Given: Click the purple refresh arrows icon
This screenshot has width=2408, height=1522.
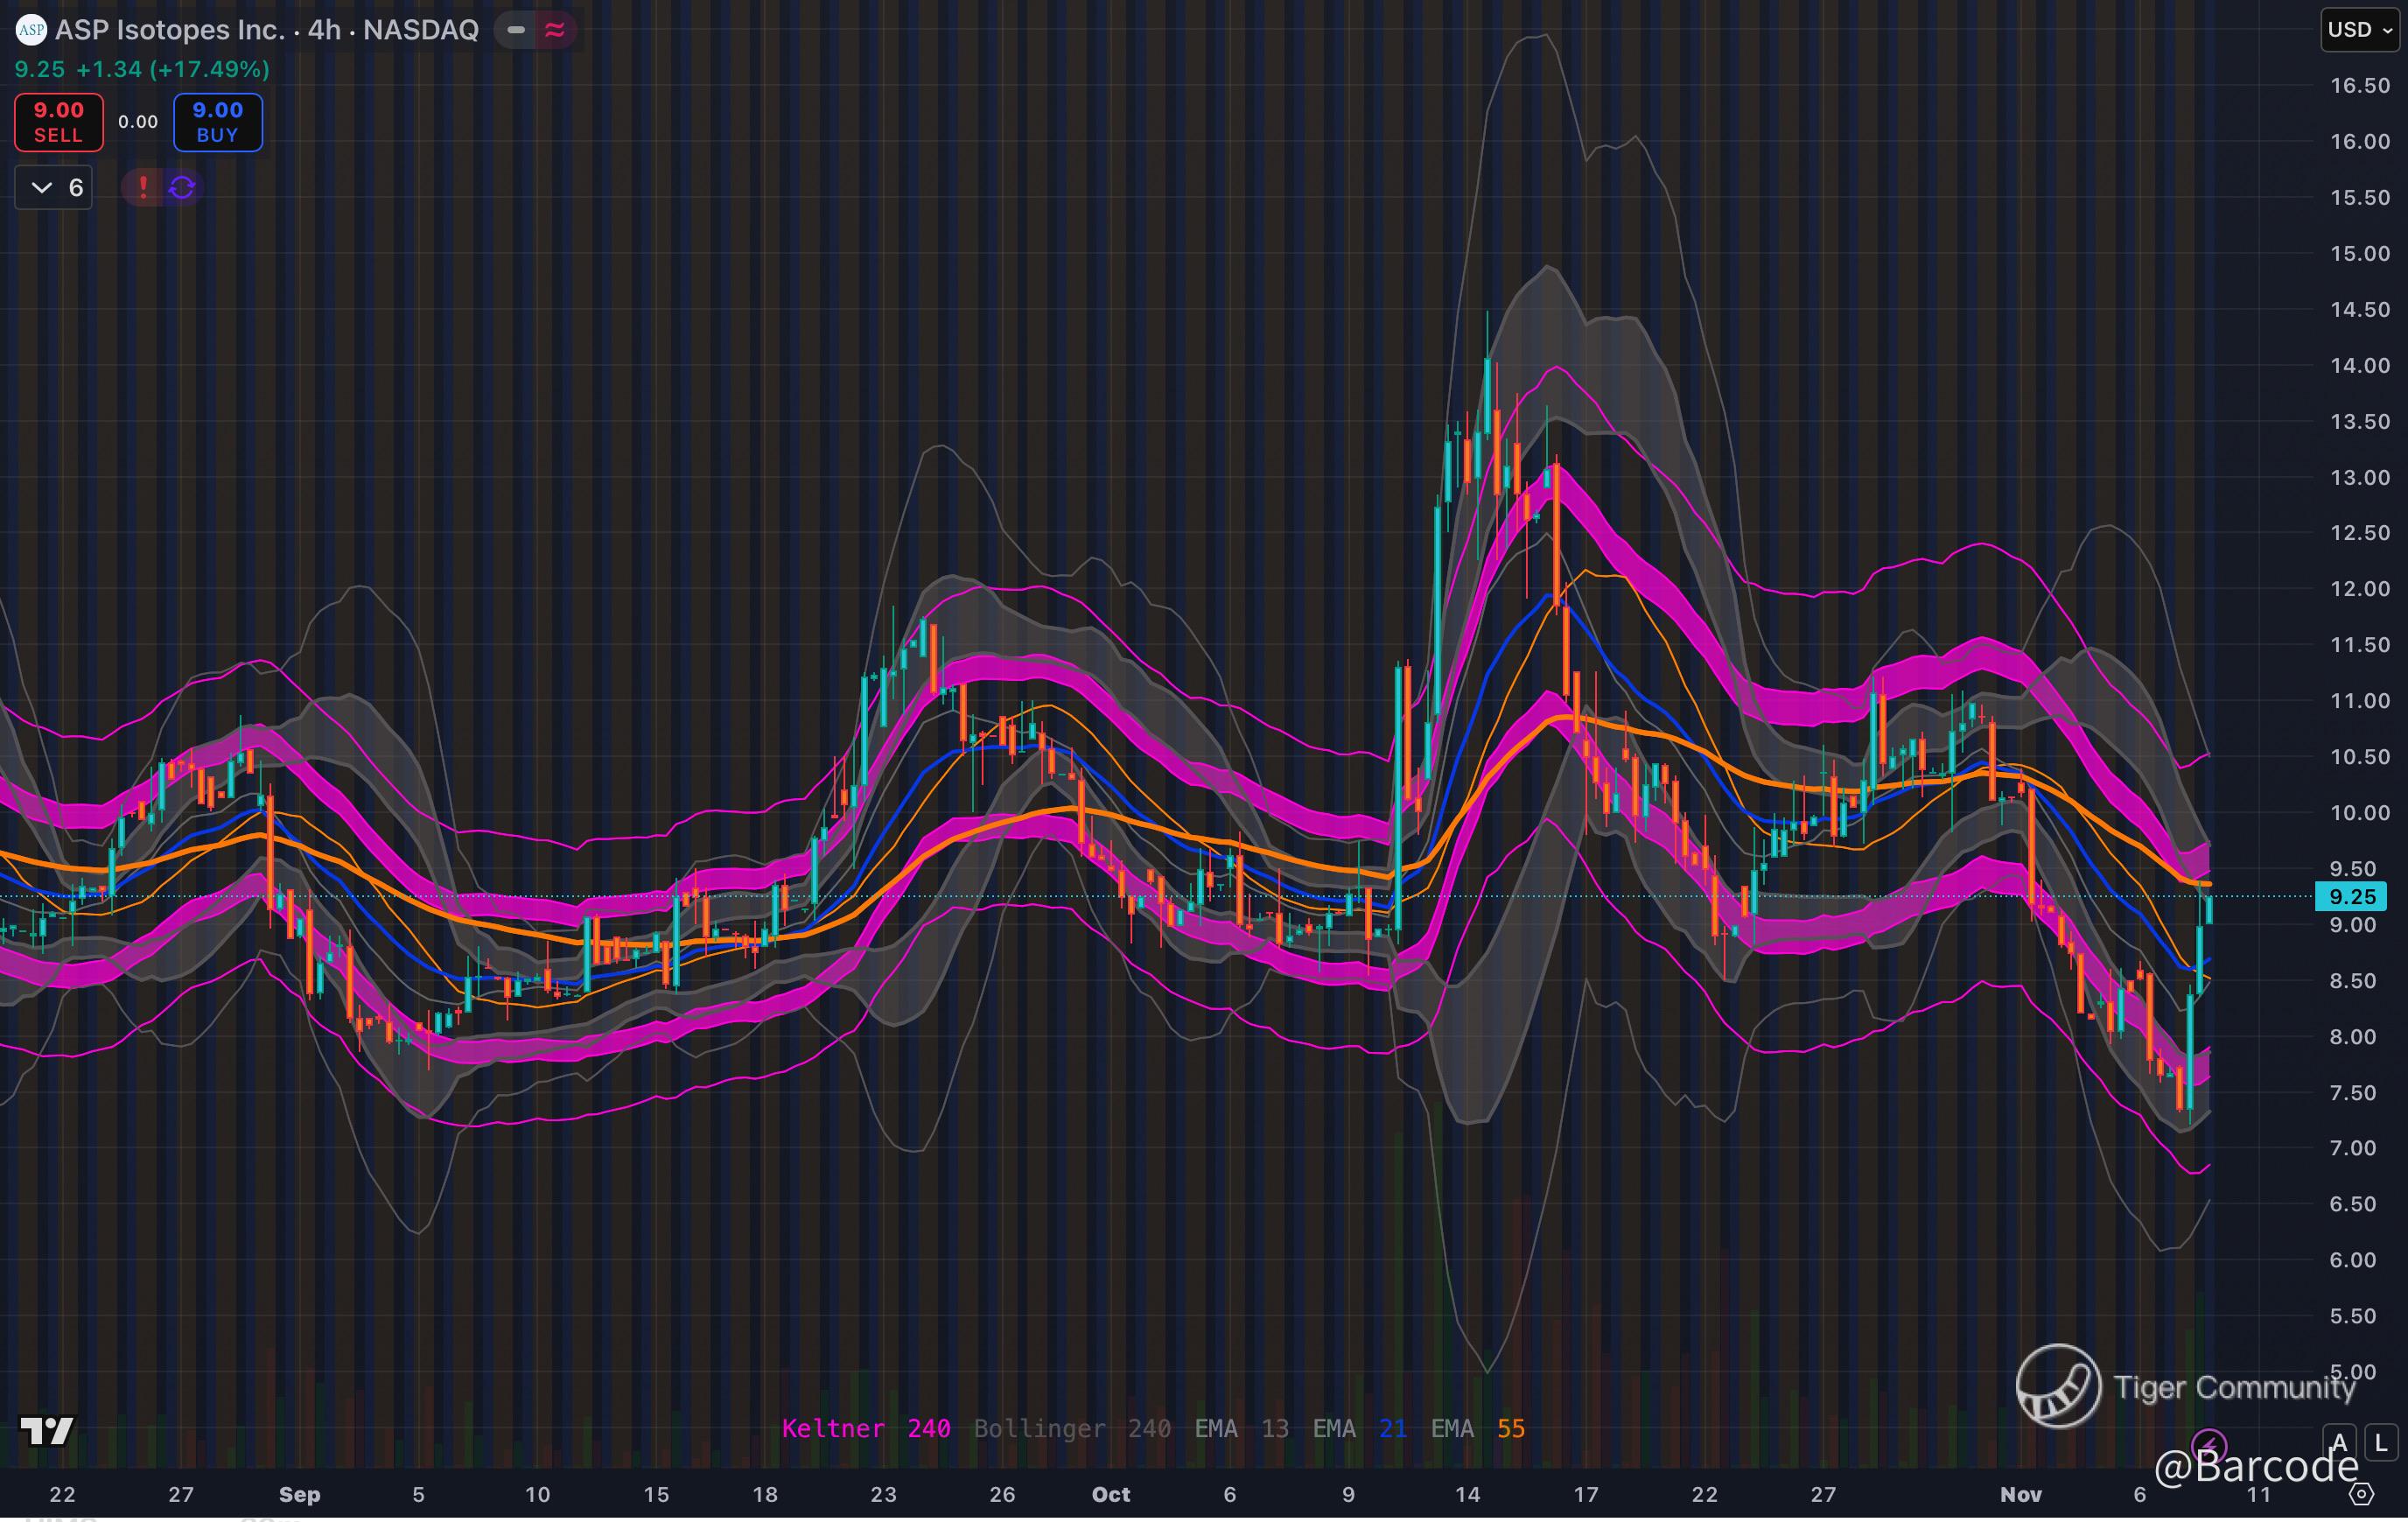Looking at the screenshot, I should [182, 187].
